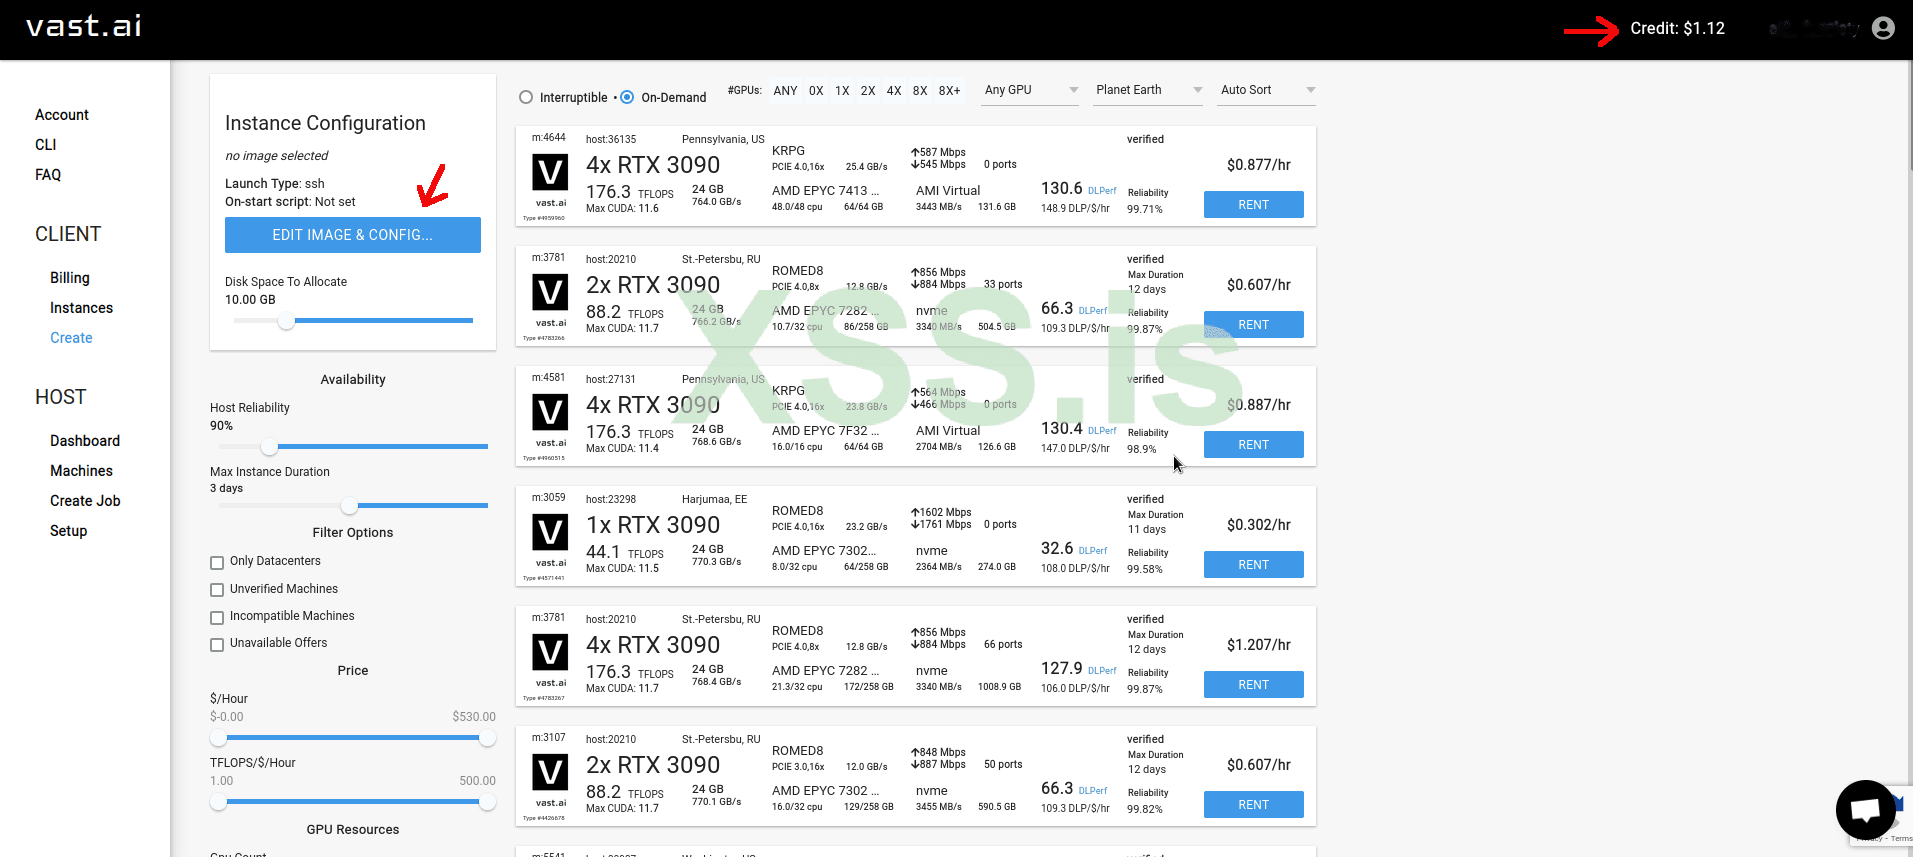Open the user account avatar menu

pyautogui.click(x=1883, y=28)
